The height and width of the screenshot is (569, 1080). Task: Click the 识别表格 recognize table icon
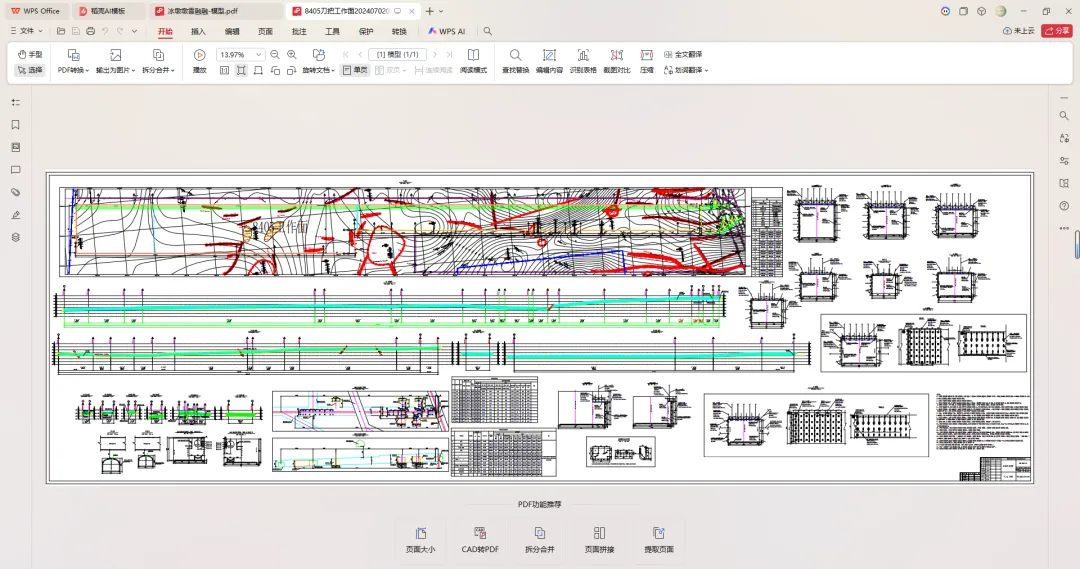click(x=583, y=55)
